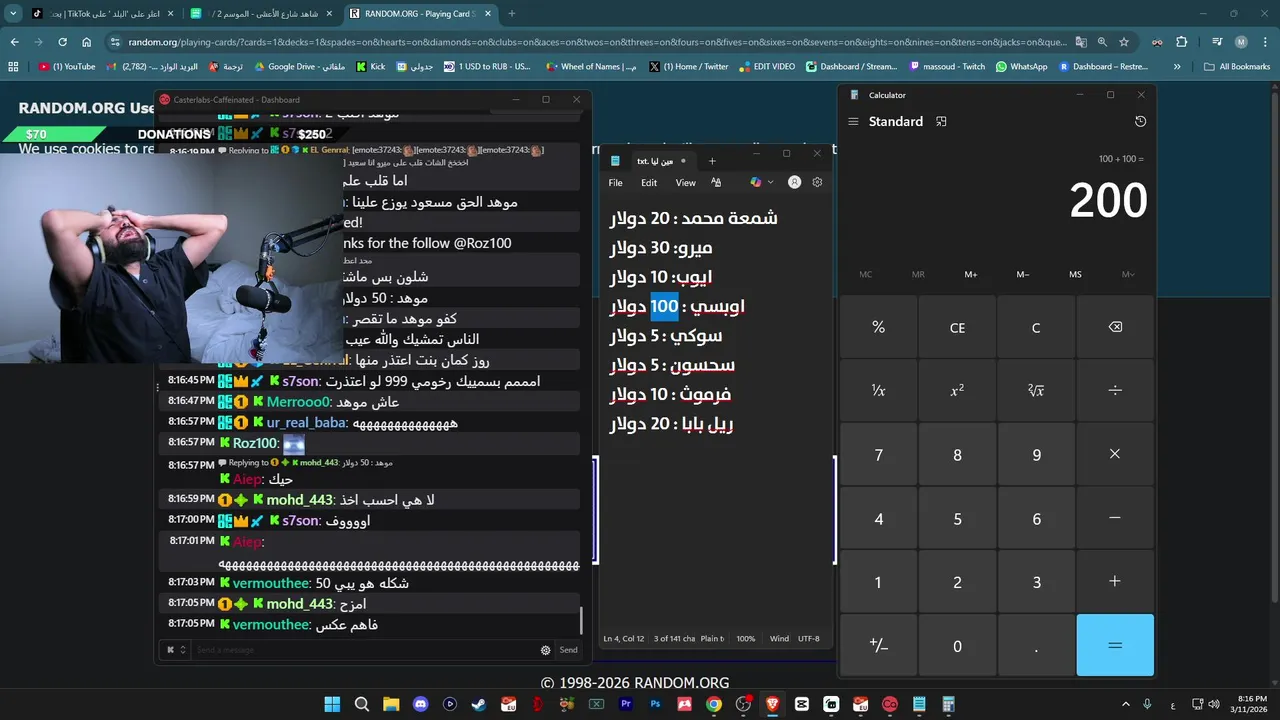Click the Casterlabs chat scrollbar
Screen dimensions: 1280x720
point(581,621)
